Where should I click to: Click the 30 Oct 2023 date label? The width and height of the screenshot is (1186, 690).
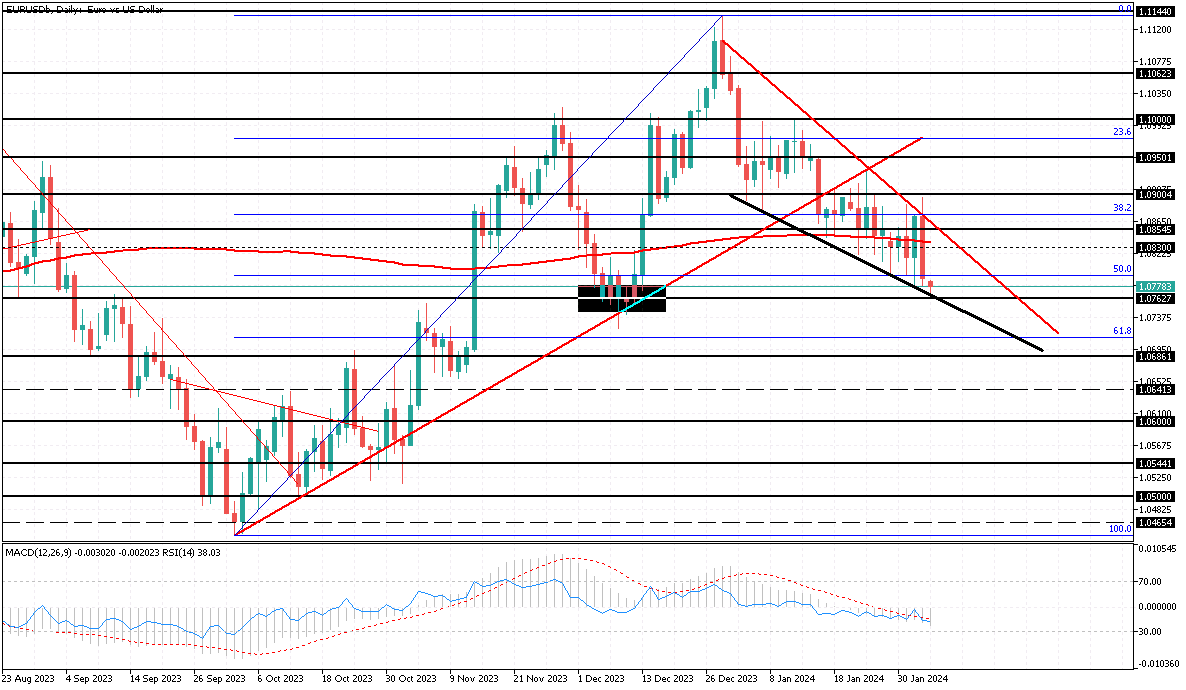coord(411,679)
